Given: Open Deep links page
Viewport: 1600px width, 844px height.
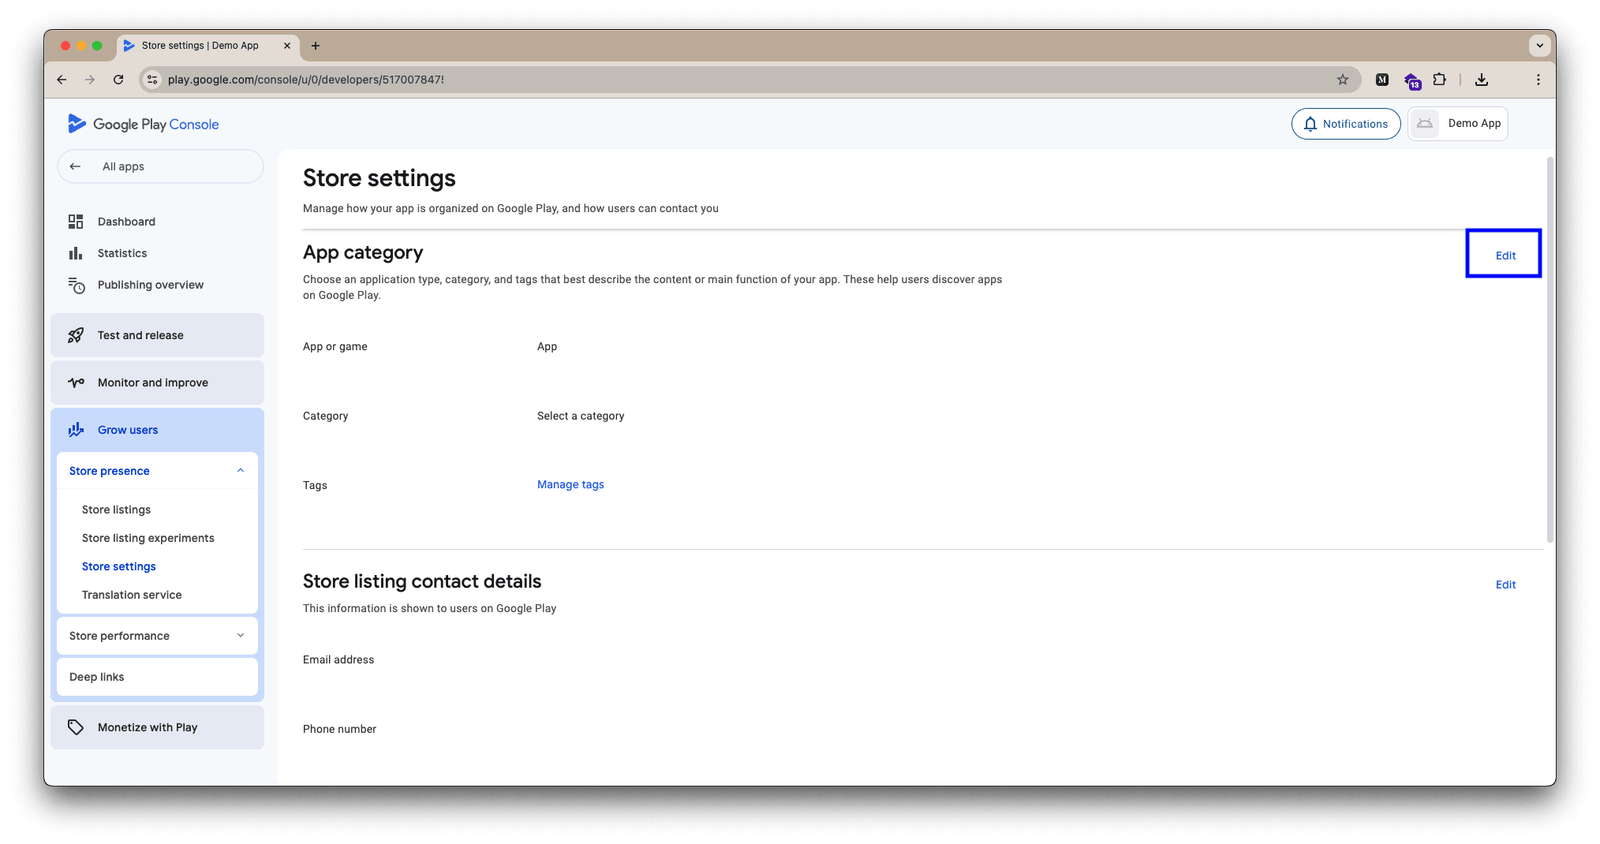Looking at the screenshot, I should pos(157,677).
